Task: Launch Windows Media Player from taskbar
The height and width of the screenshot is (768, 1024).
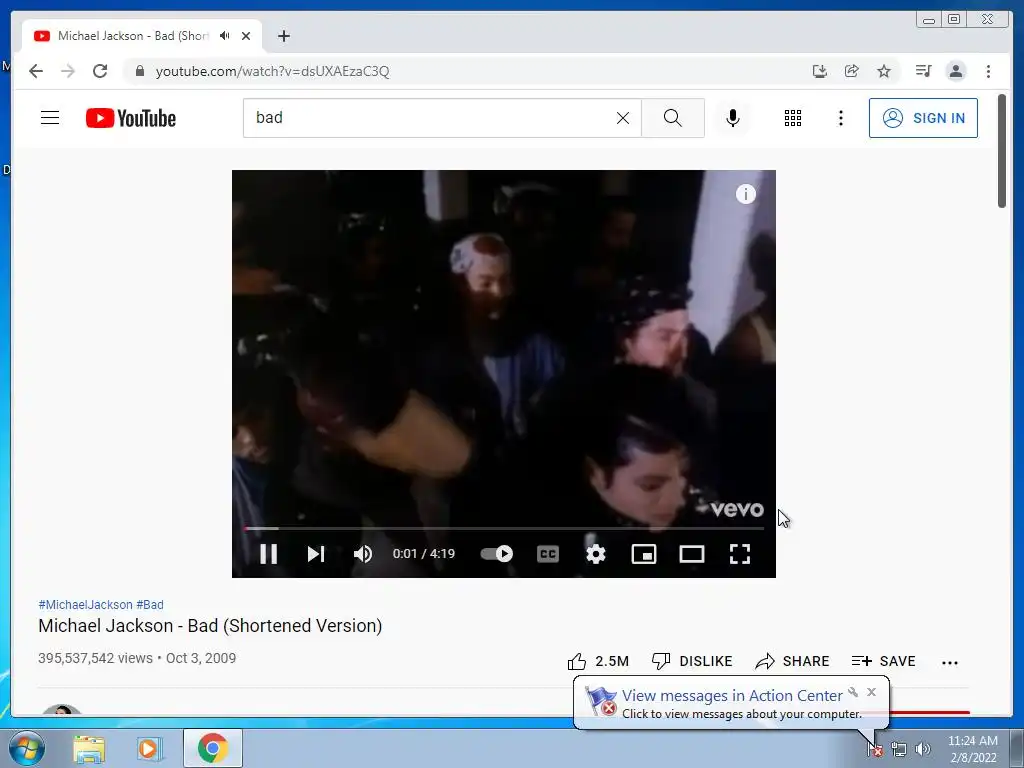Action: click(x=150, y=748)
